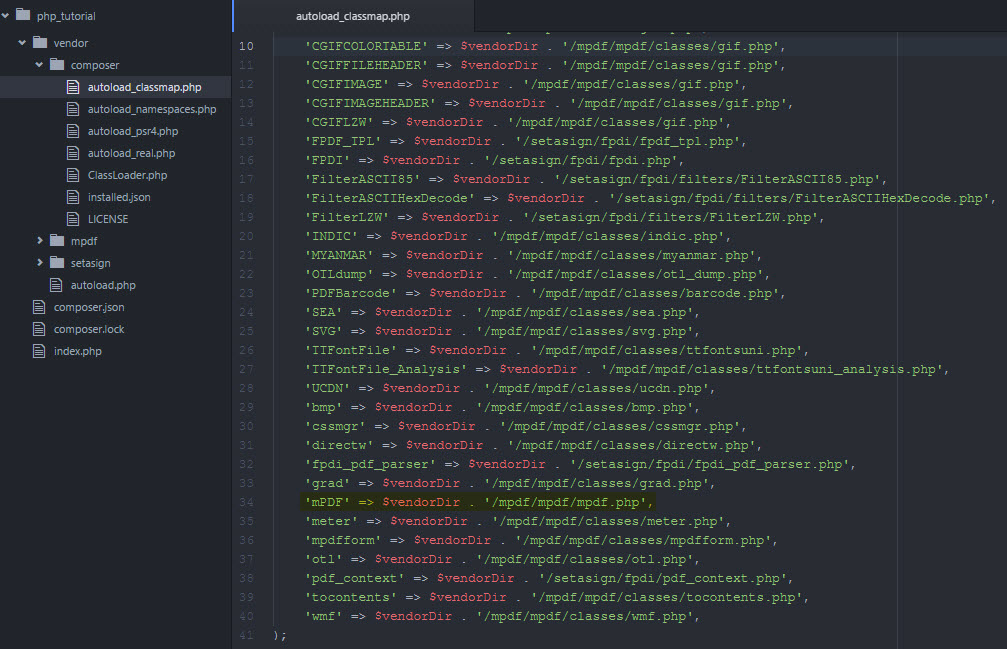
Task: Select the php_tutorial project label
Action: click(66, 16)
